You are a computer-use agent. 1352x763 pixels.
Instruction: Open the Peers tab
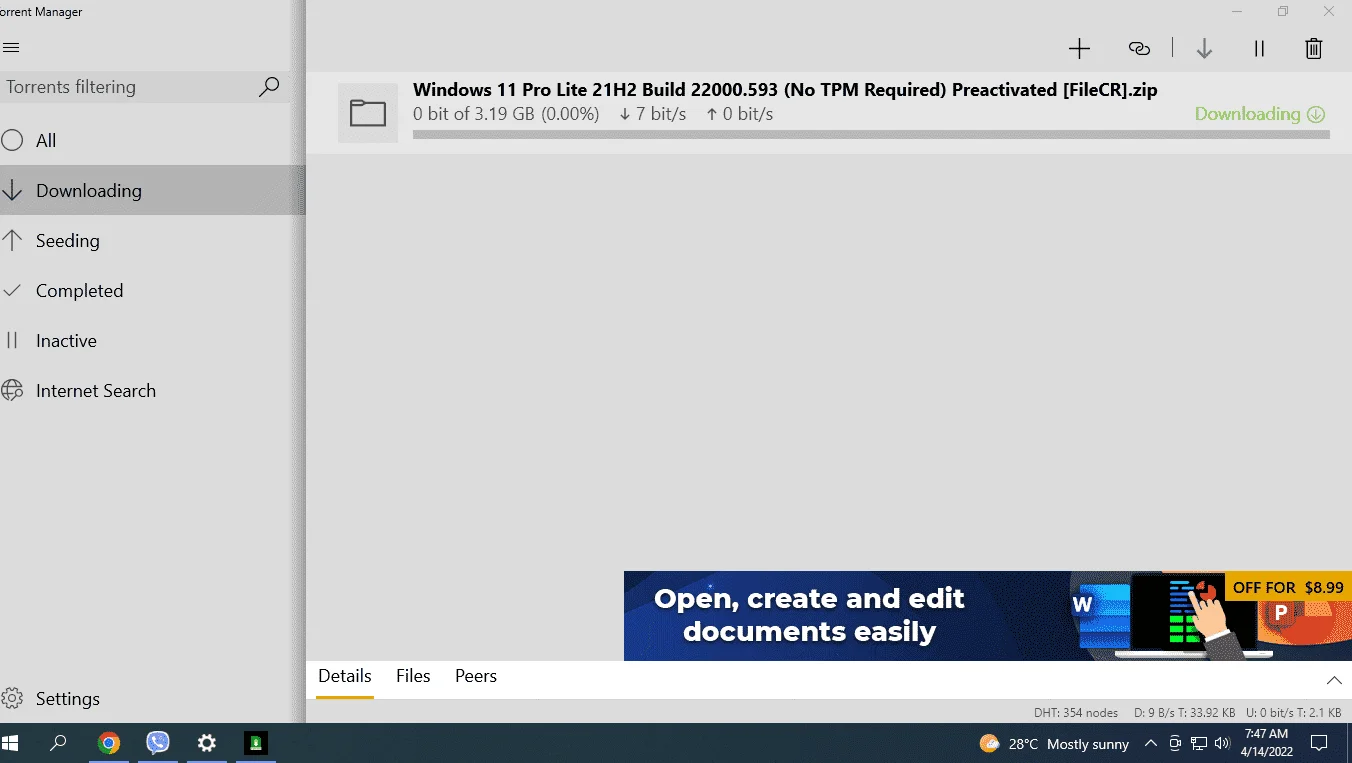coord(476,676)
